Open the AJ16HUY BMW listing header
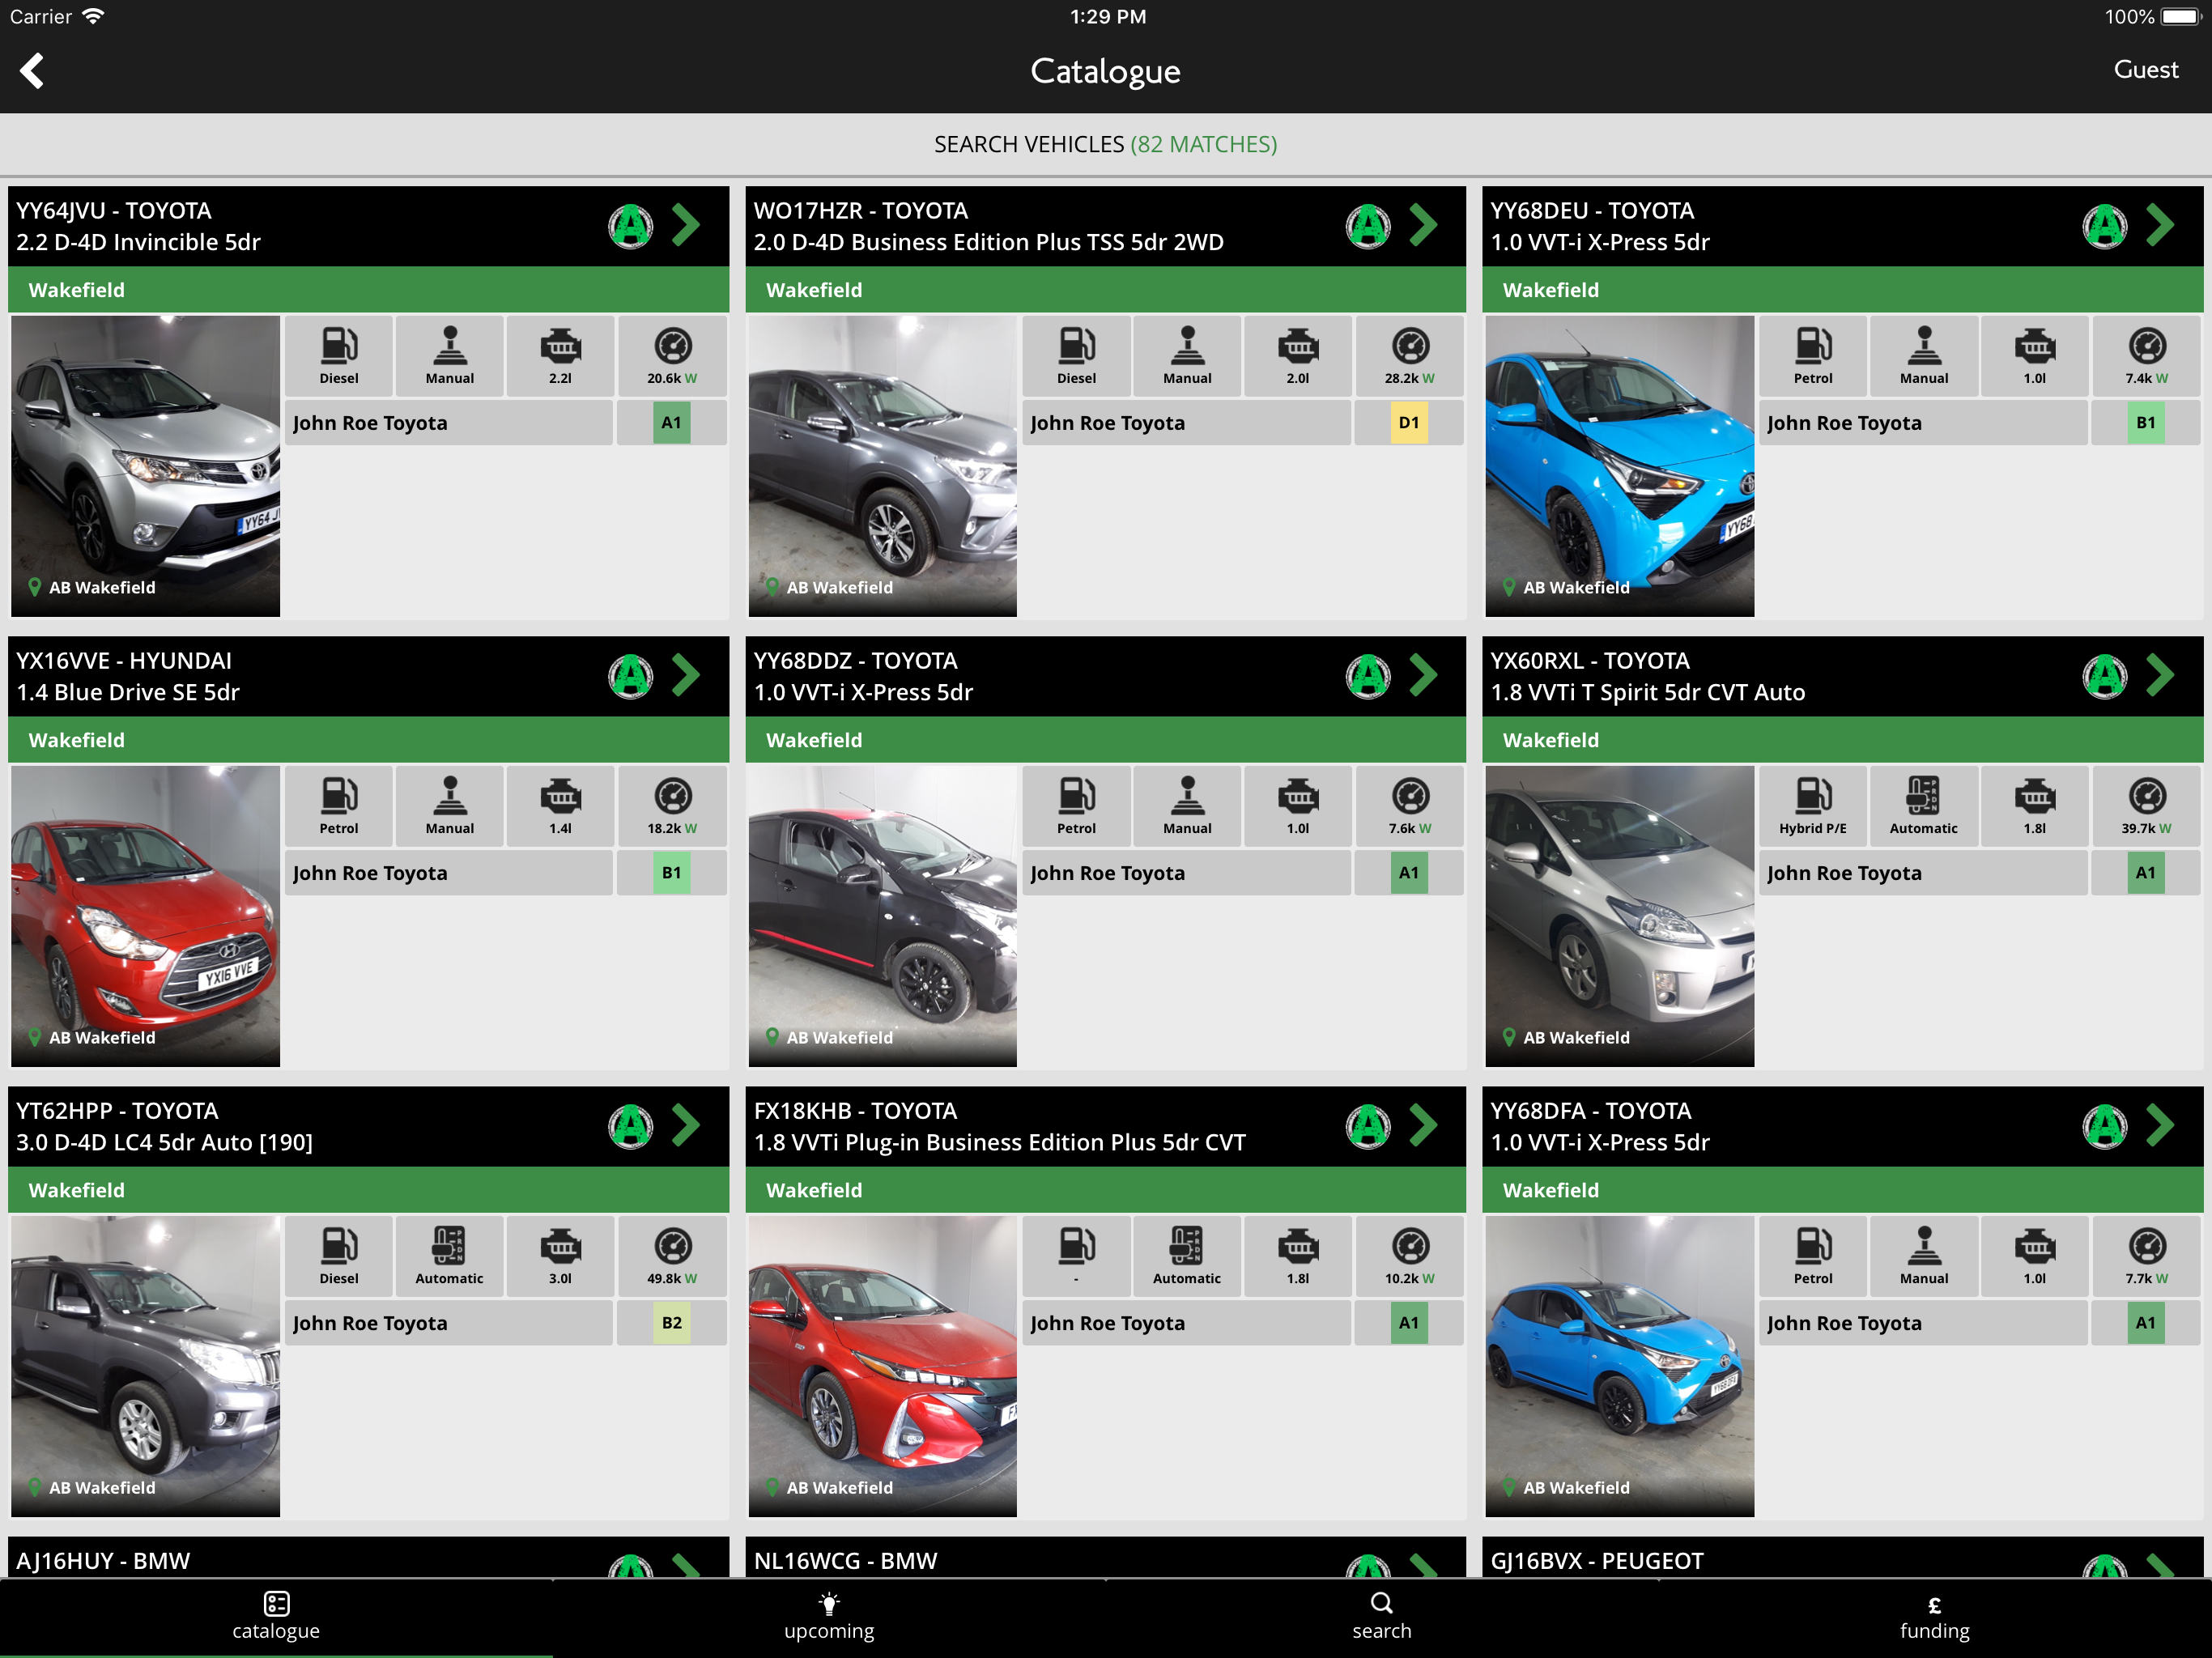The width and height of the screenshot is (2212, 1658). click(x=369, y=1559)
